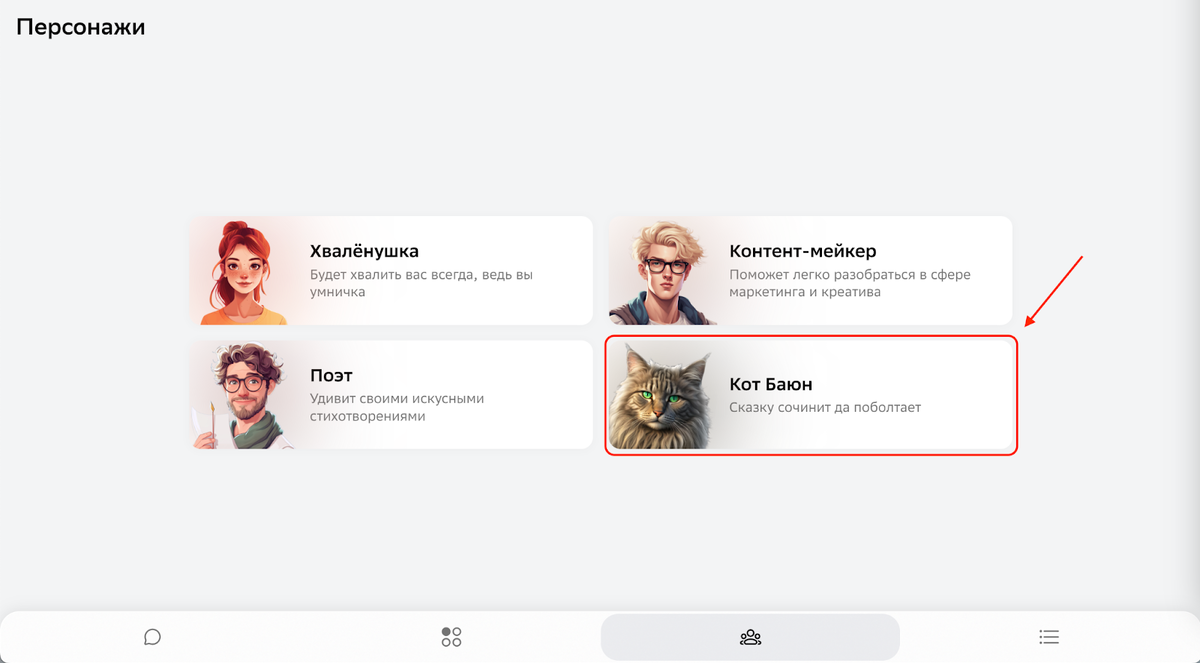Image resolution: width=1200 pixels, height=663 pixels.
Task: Select the Поэт character title
Action: coord(331,375)
